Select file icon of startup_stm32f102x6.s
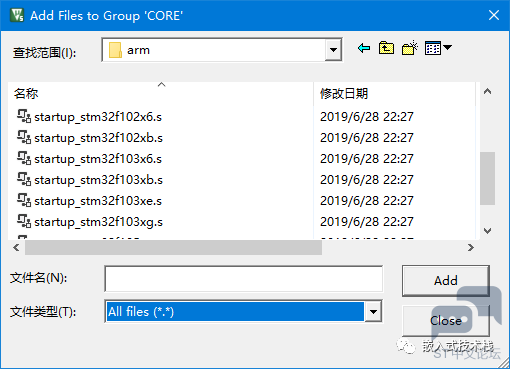 (x=24, y=116)
